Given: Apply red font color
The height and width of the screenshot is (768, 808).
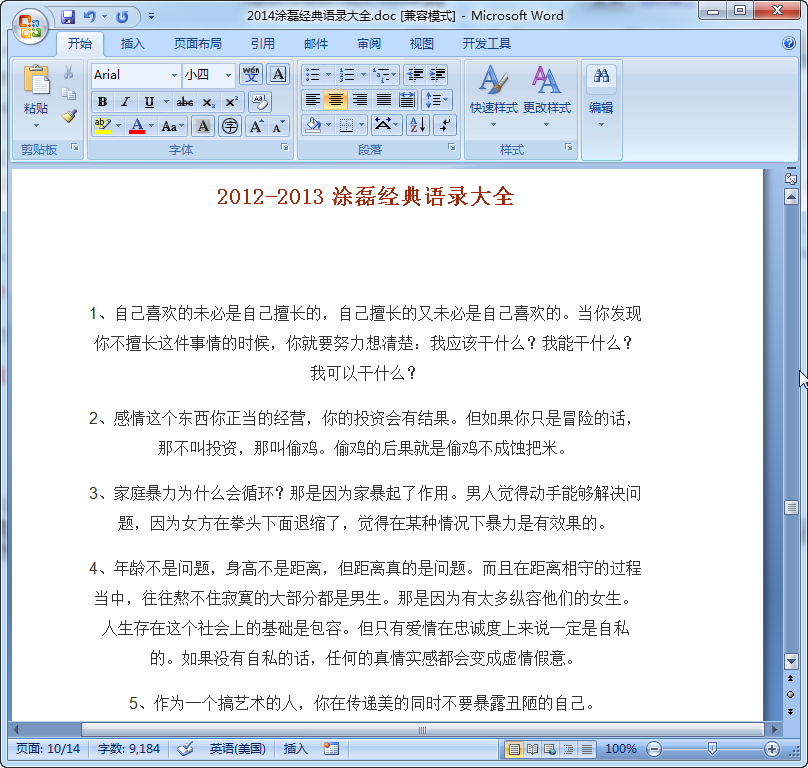Looking at the screenshot, I should pos(137,125).
